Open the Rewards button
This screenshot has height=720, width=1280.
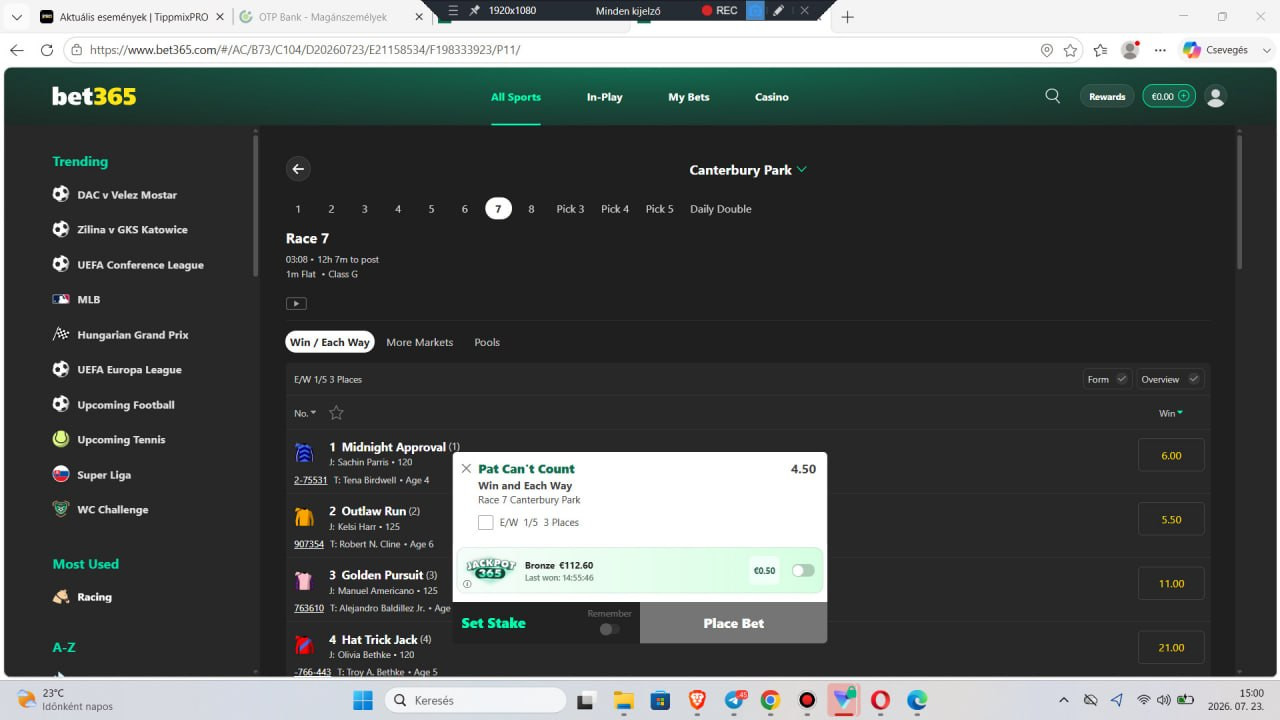tap(1107, 96)
